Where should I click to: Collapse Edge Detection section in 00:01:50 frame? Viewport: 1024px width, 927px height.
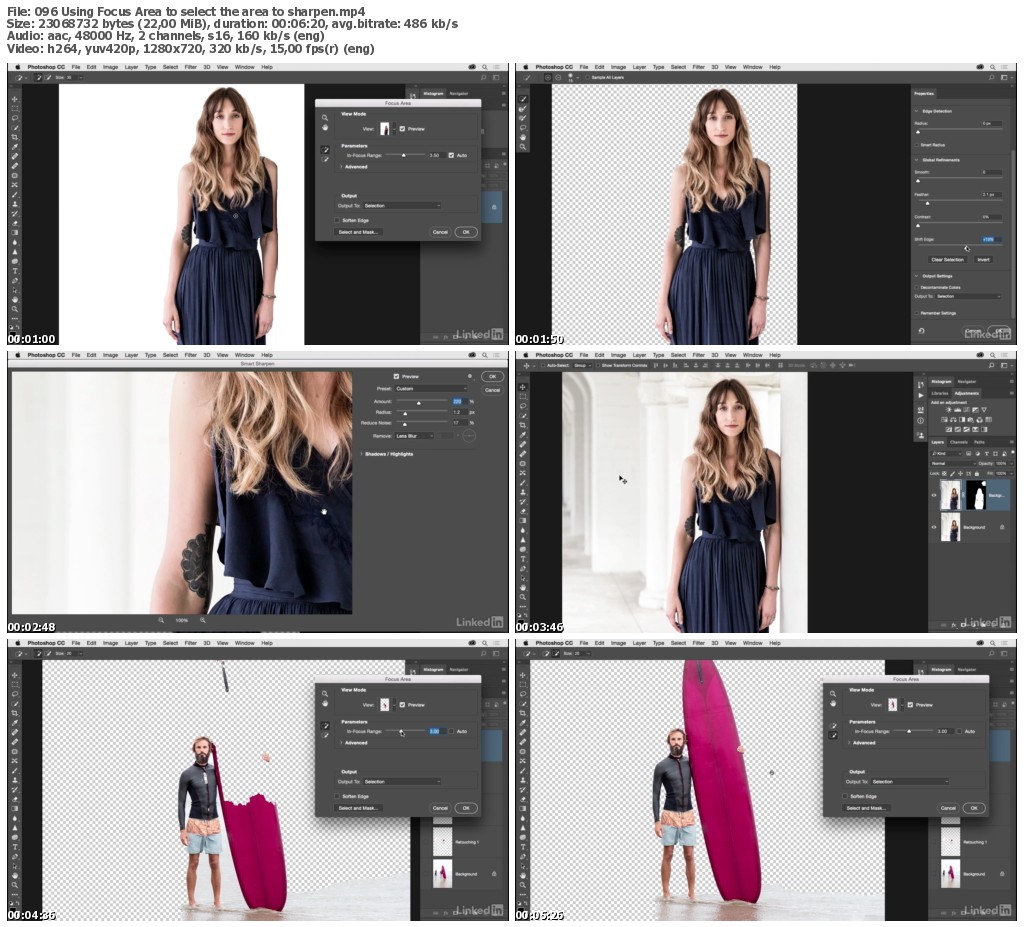(916, 111)
